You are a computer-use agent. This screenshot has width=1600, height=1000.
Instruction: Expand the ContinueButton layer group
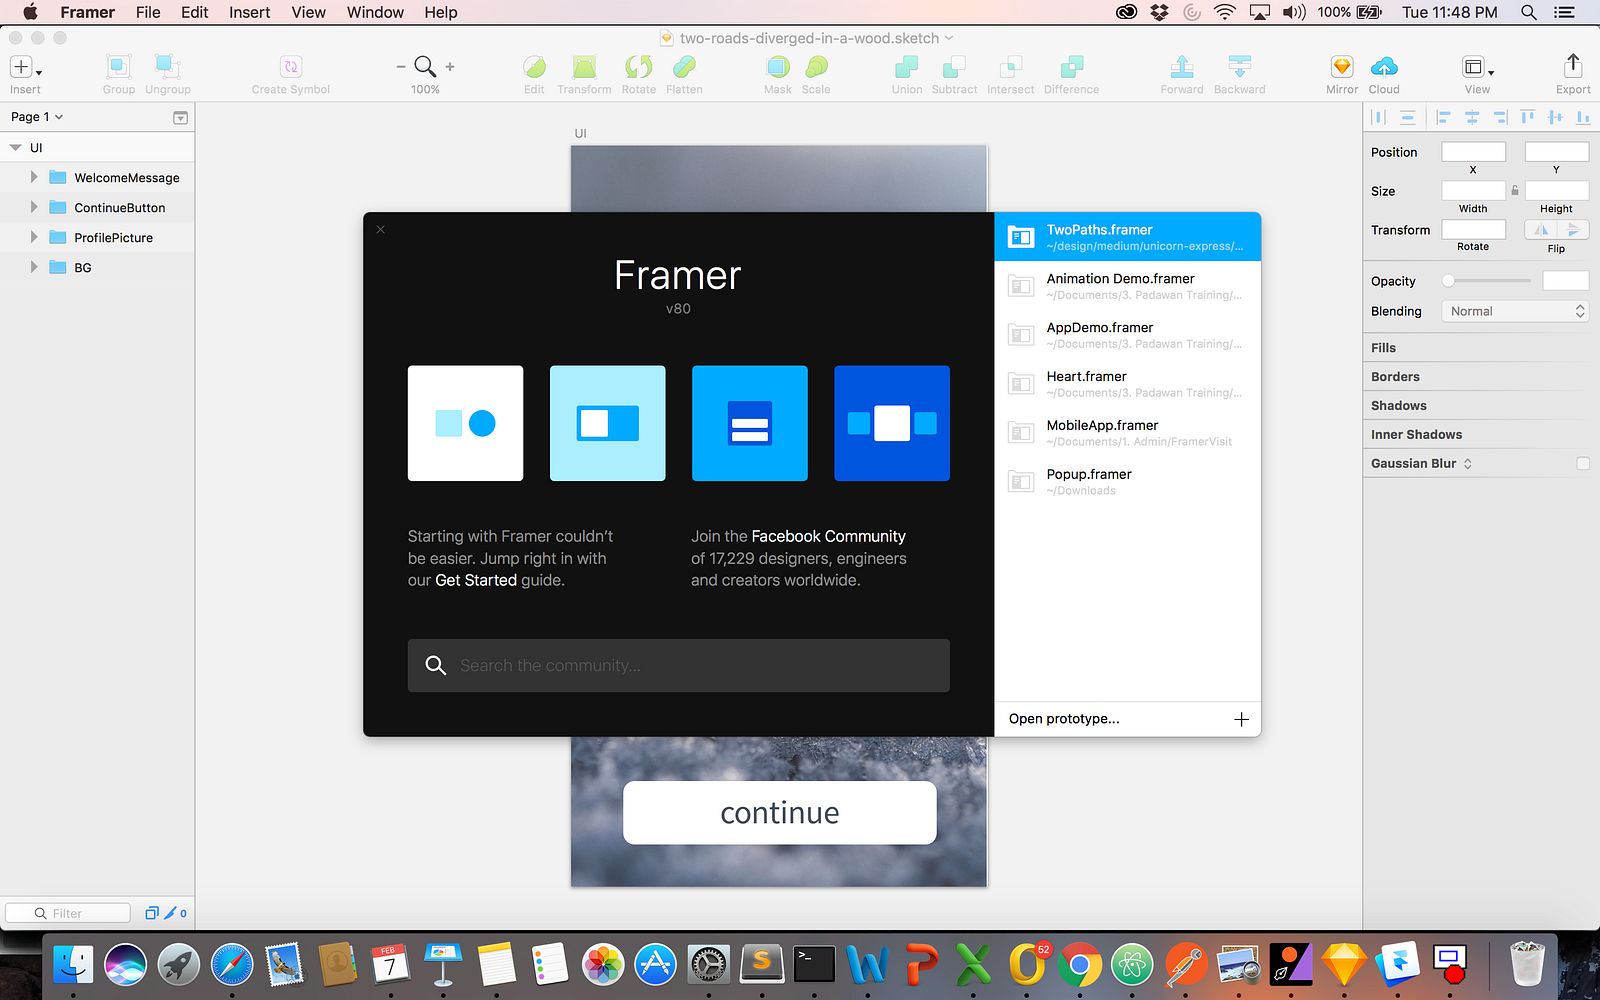[34, 207]
